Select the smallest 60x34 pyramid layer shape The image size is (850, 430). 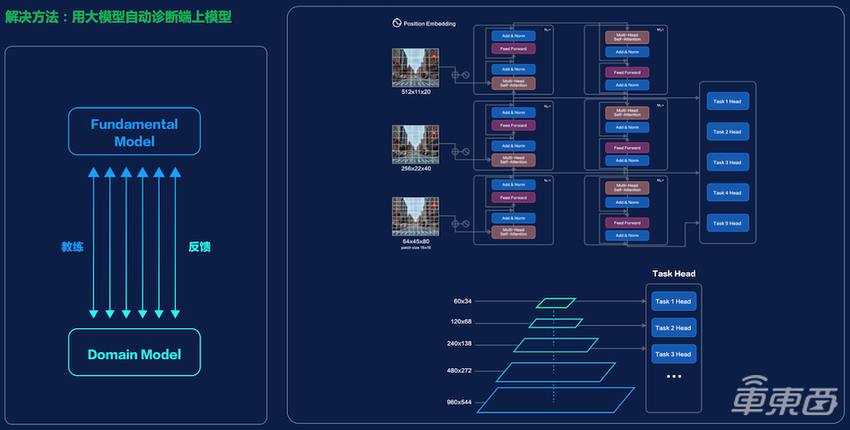(x=555, y=302)
